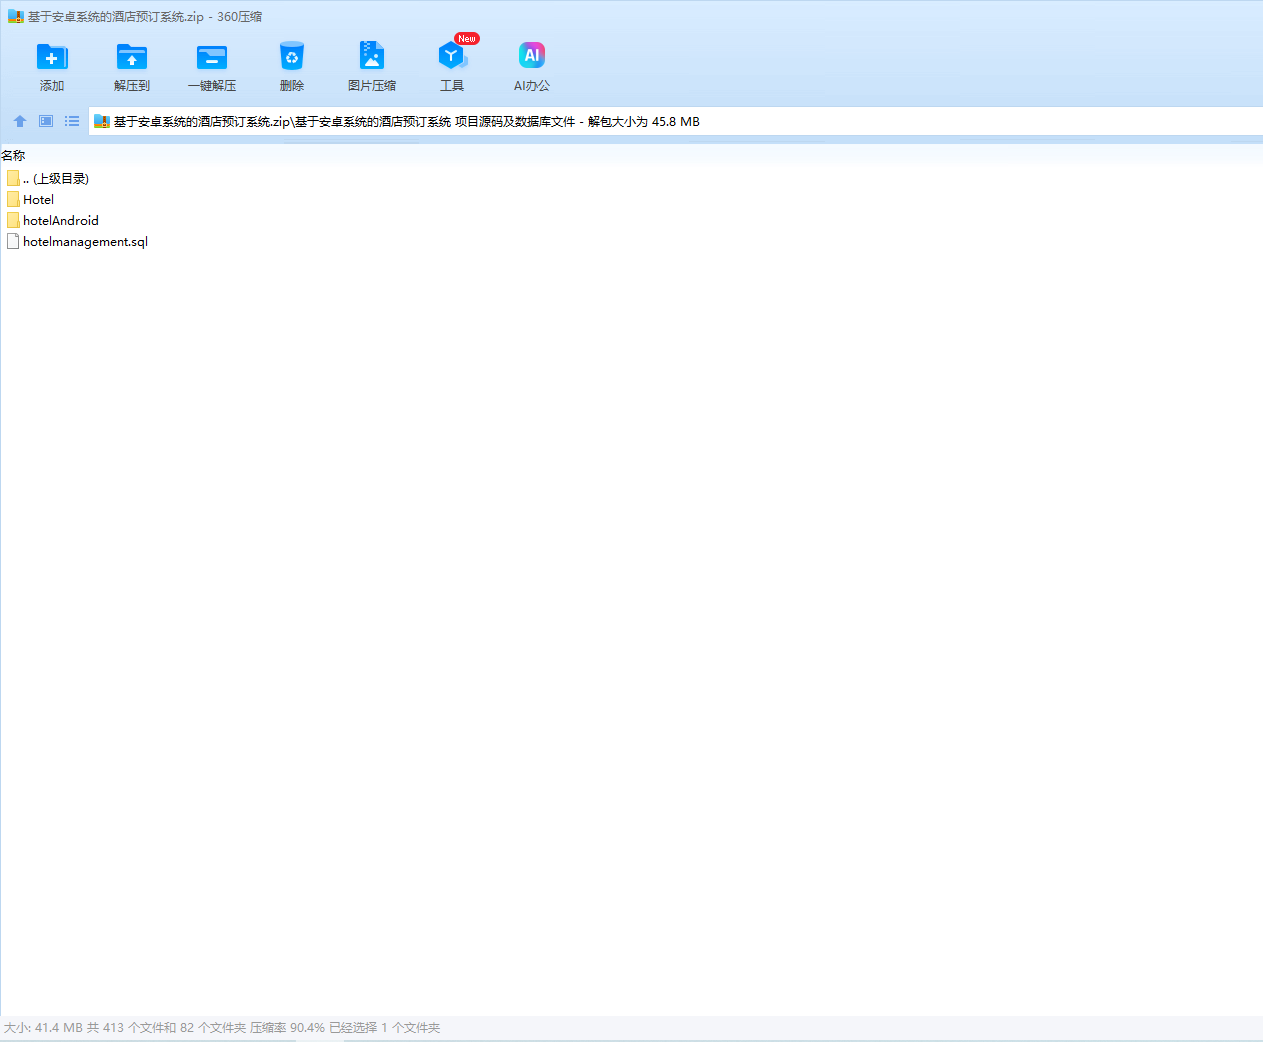Open the 工具 (Tools) icon
This screenshot has width=1263, height=1042.
(452, 56)
